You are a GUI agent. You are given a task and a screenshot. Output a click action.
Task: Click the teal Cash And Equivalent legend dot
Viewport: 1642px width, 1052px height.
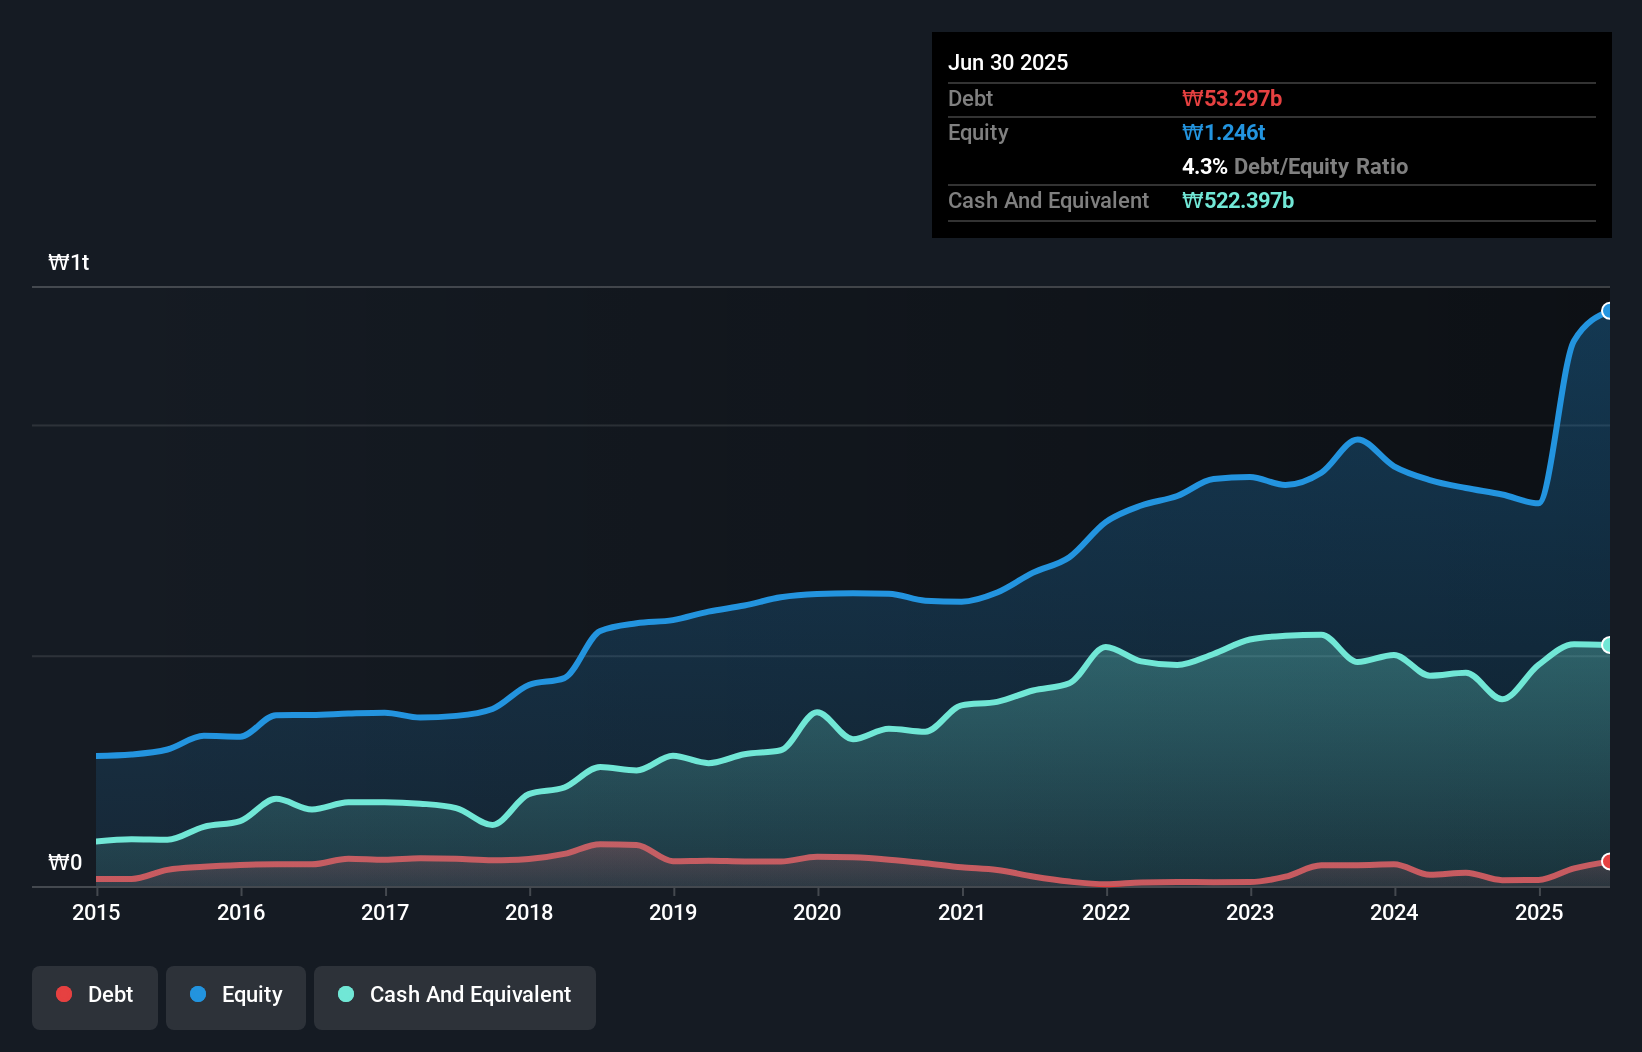345,994
